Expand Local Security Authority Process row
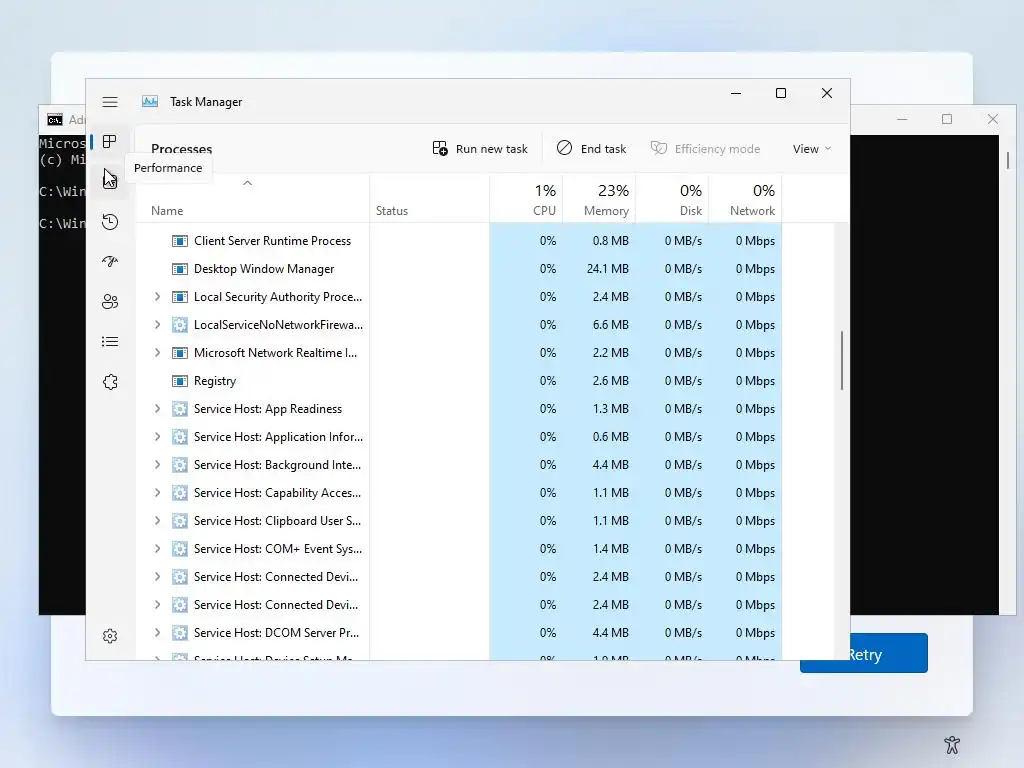1024x768 pixels. coord(157,297)
